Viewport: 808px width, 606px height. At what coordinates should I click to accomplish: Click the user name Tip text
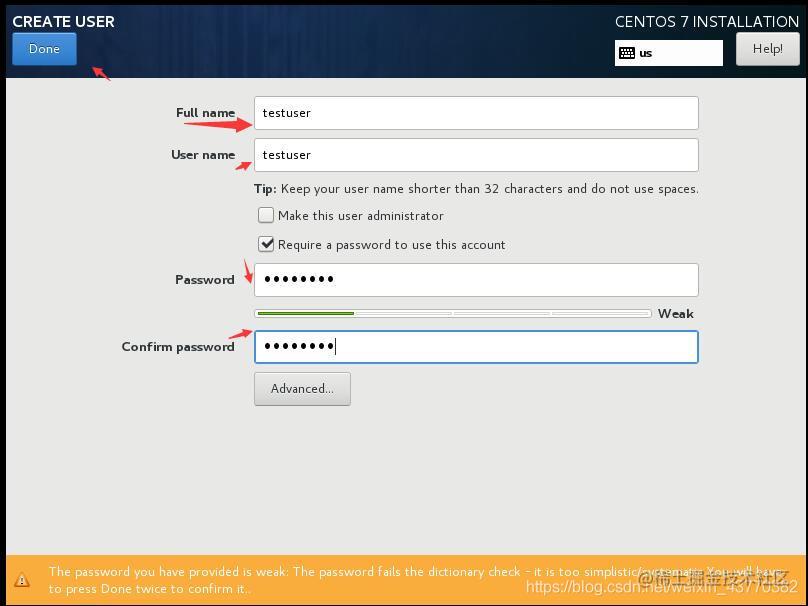pyautogui.click(x=476, y=189)
